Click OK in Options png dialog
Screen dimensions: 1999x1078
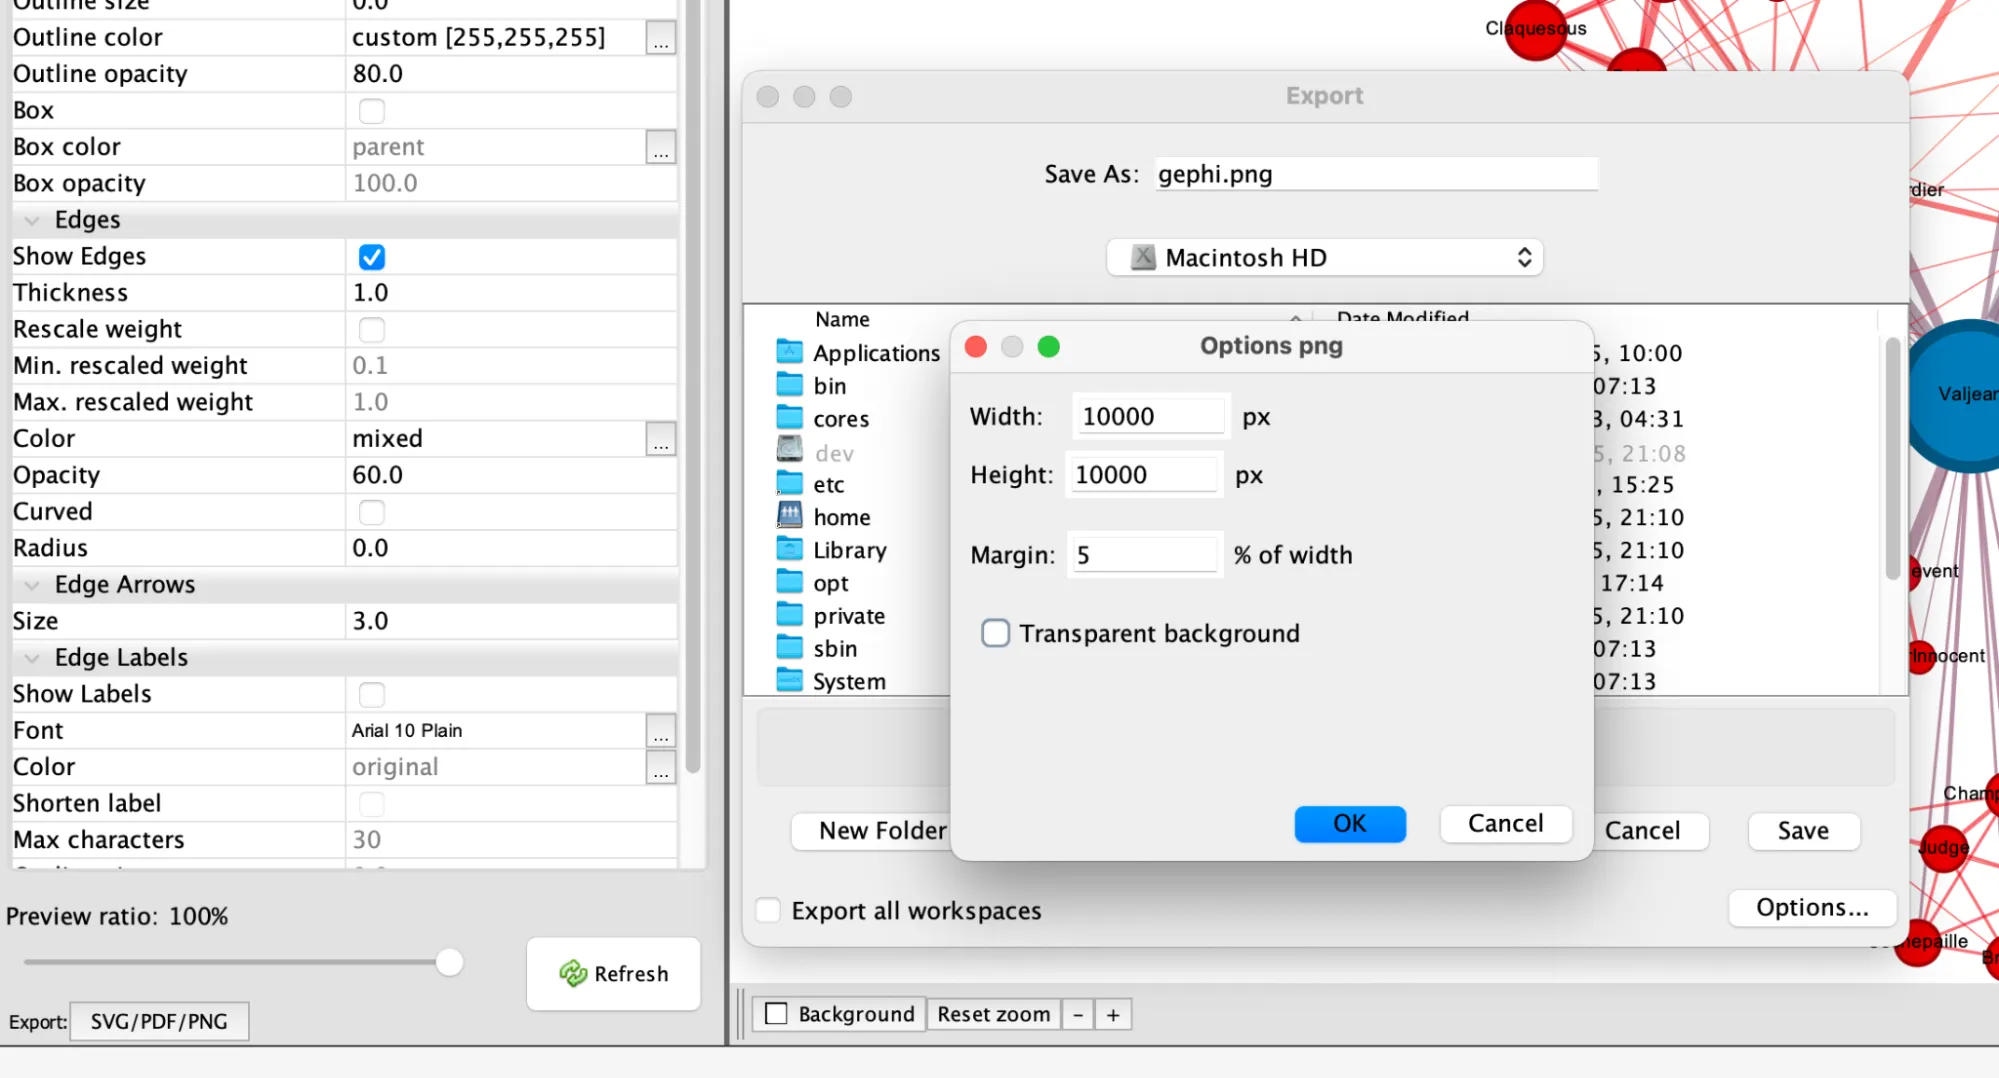pyautogui.click(x=1349, y=823)
